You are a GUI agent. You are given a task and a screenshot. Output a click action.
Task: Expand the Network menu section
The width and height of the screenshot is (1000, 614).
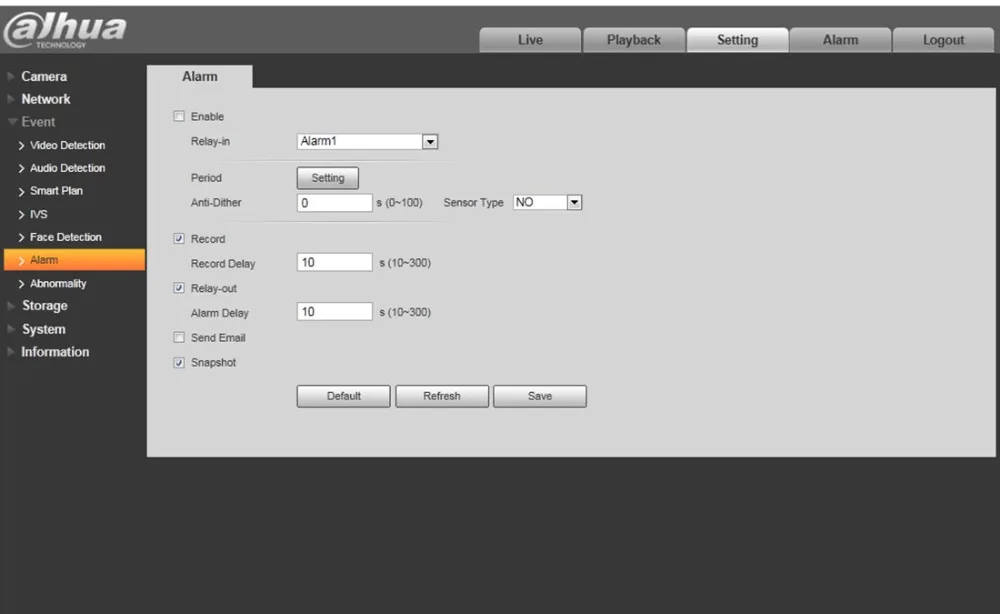(45, 99)
